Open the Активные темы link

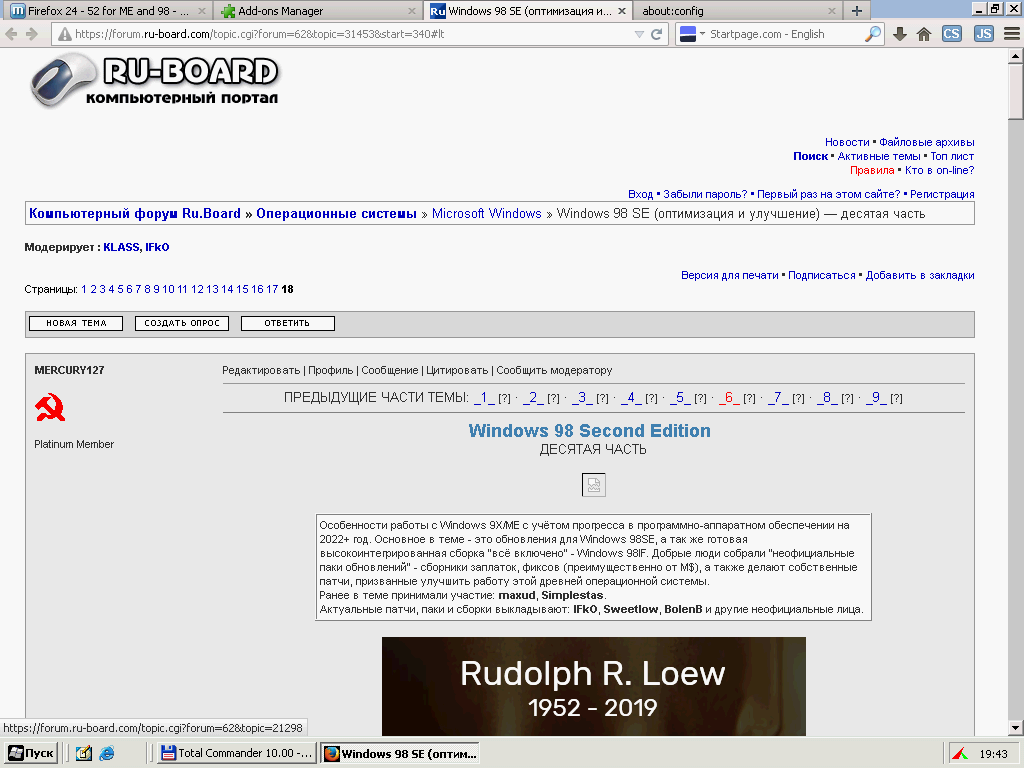pos(879,156)
